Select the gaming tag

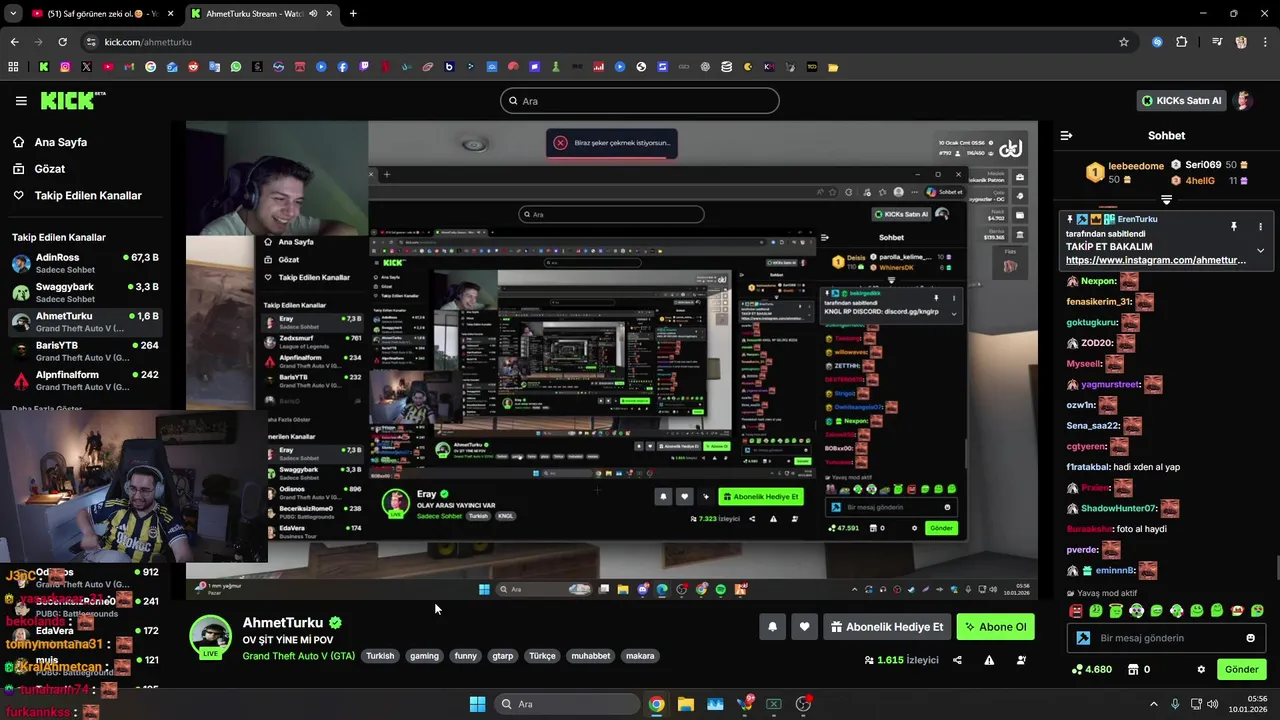tap(424, 656)
